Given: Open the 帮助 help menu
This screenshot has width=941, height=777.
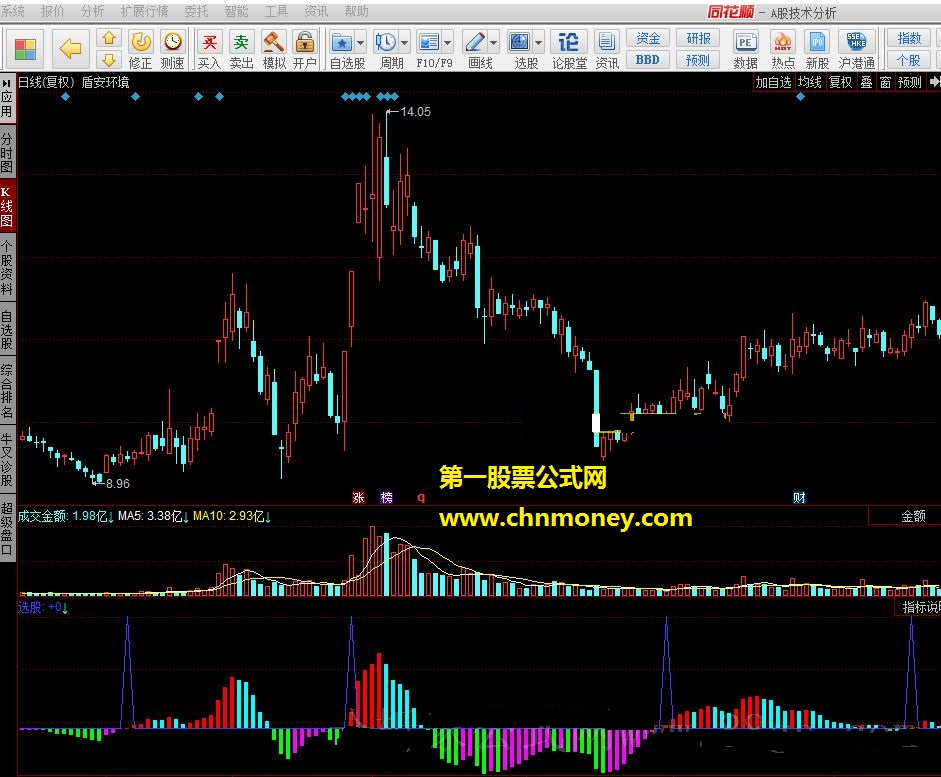Looking at the screenshot, I should point(356,11).
